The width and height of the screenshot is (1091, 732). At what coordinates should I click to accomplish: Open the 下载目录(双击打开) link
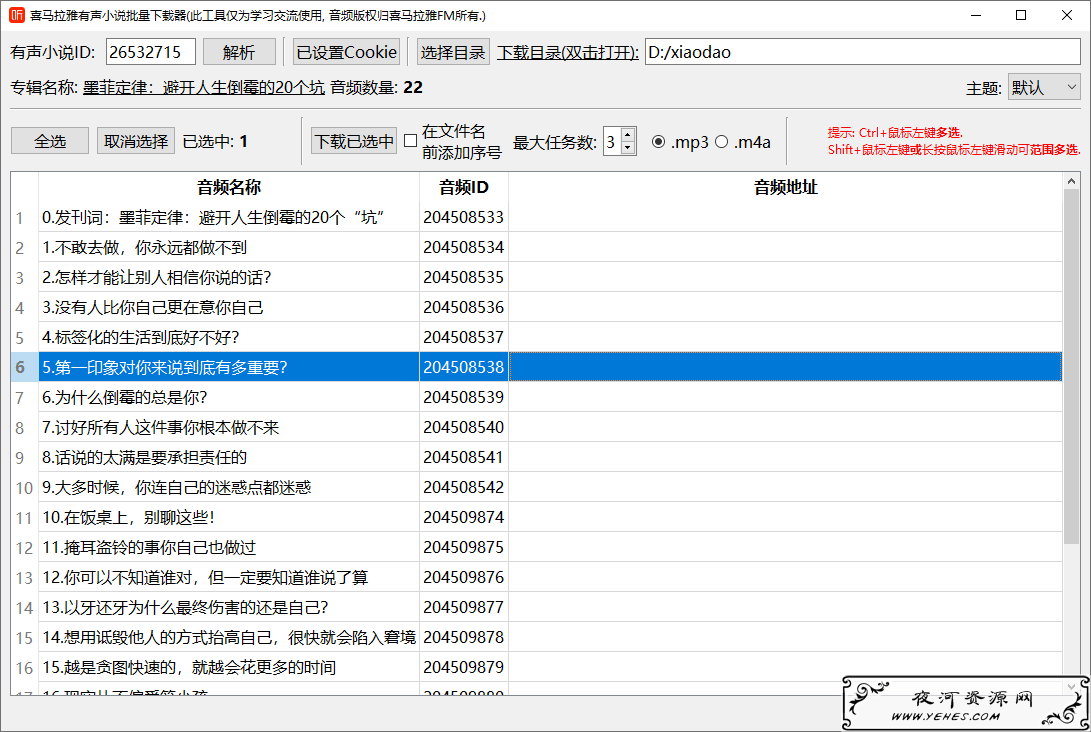568,53
